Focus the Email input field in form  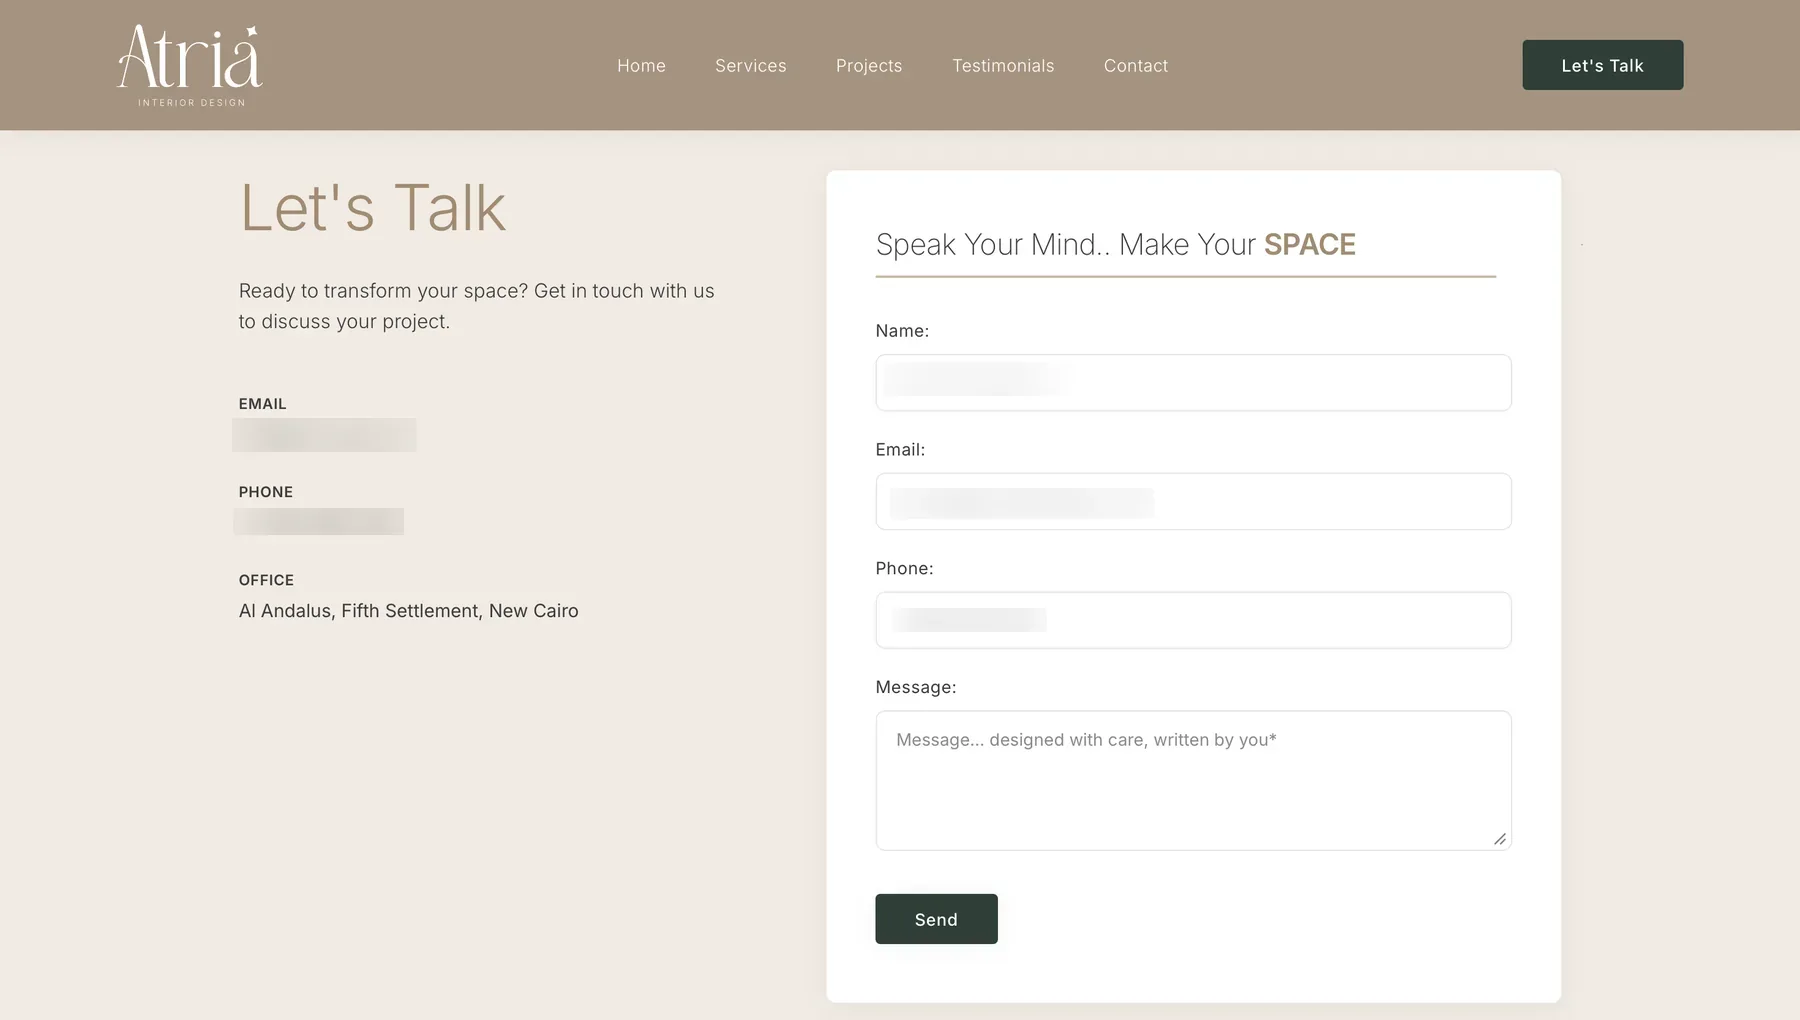(x=1193, y=501)
